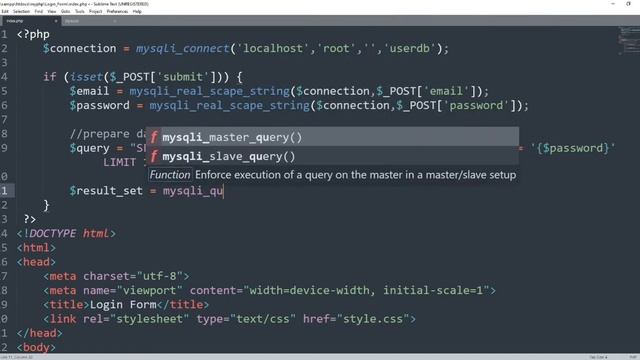Click Tab Size setting in status bar
640x360 pixels.
click(598, 357)
